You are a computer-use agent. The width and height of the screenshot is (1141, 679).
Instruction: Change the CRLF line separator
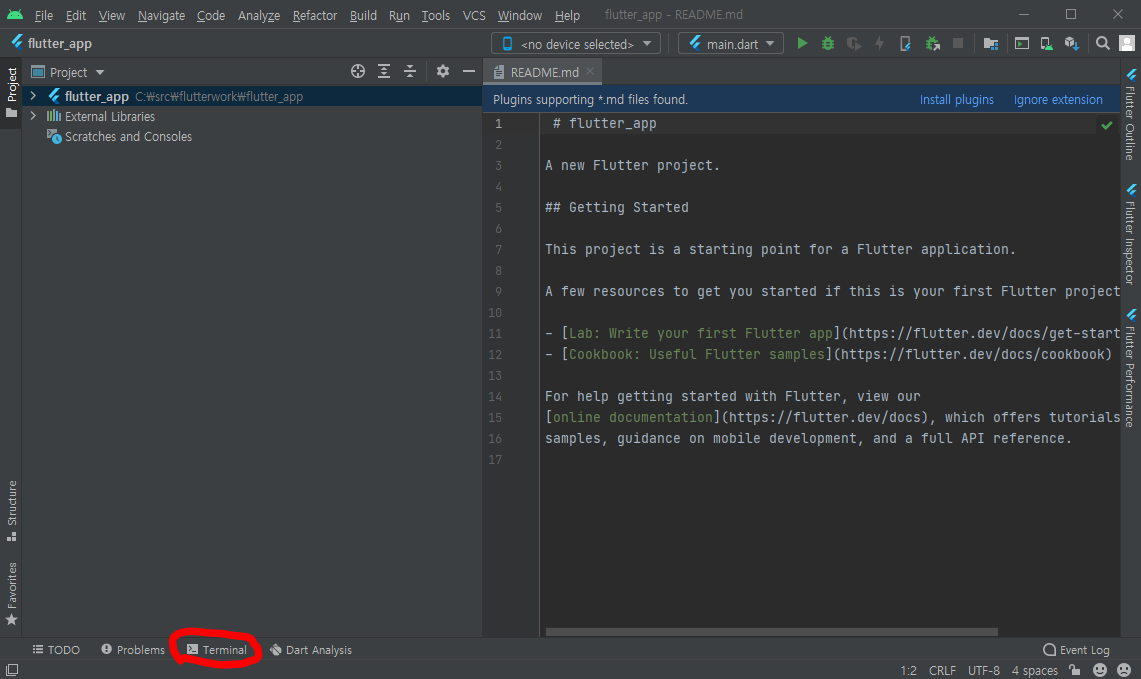tap(942, 670)
